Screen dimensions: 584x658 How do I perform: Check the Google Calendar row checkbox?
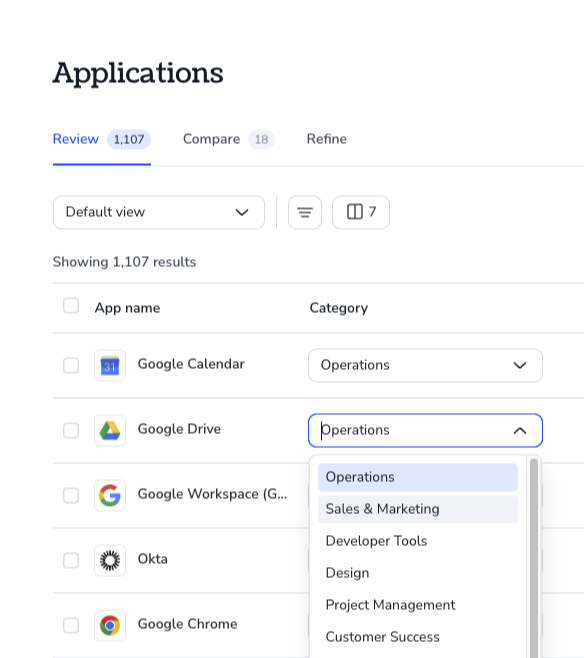coord(71,366)
